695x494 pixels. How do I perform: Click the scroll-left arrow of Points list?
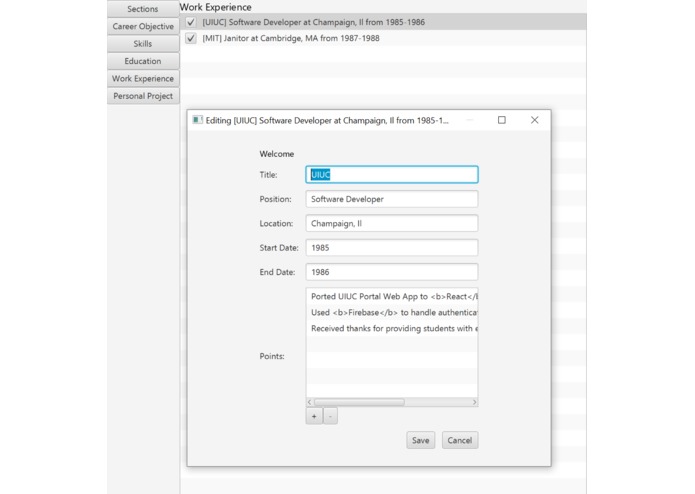310,402
